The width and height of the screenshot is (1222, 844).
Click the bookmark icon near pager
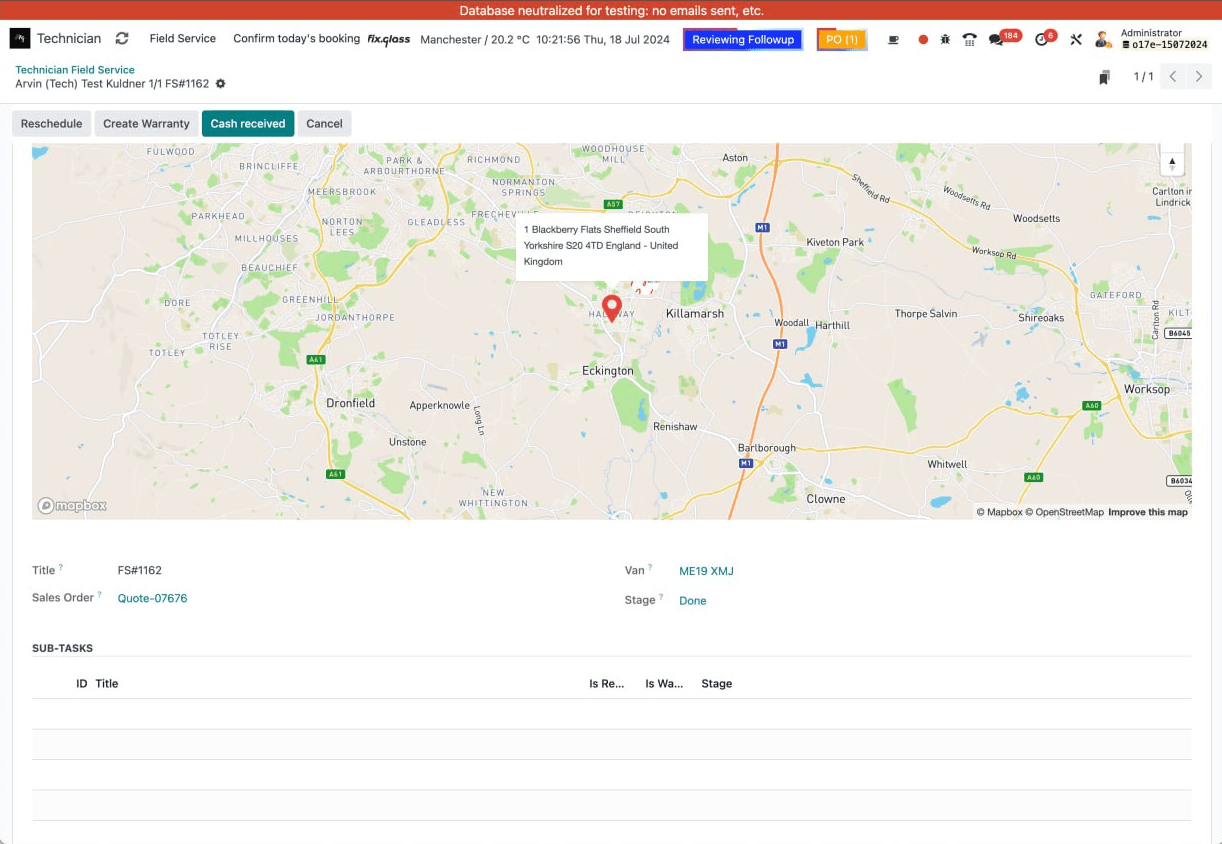click(1104, 78)
